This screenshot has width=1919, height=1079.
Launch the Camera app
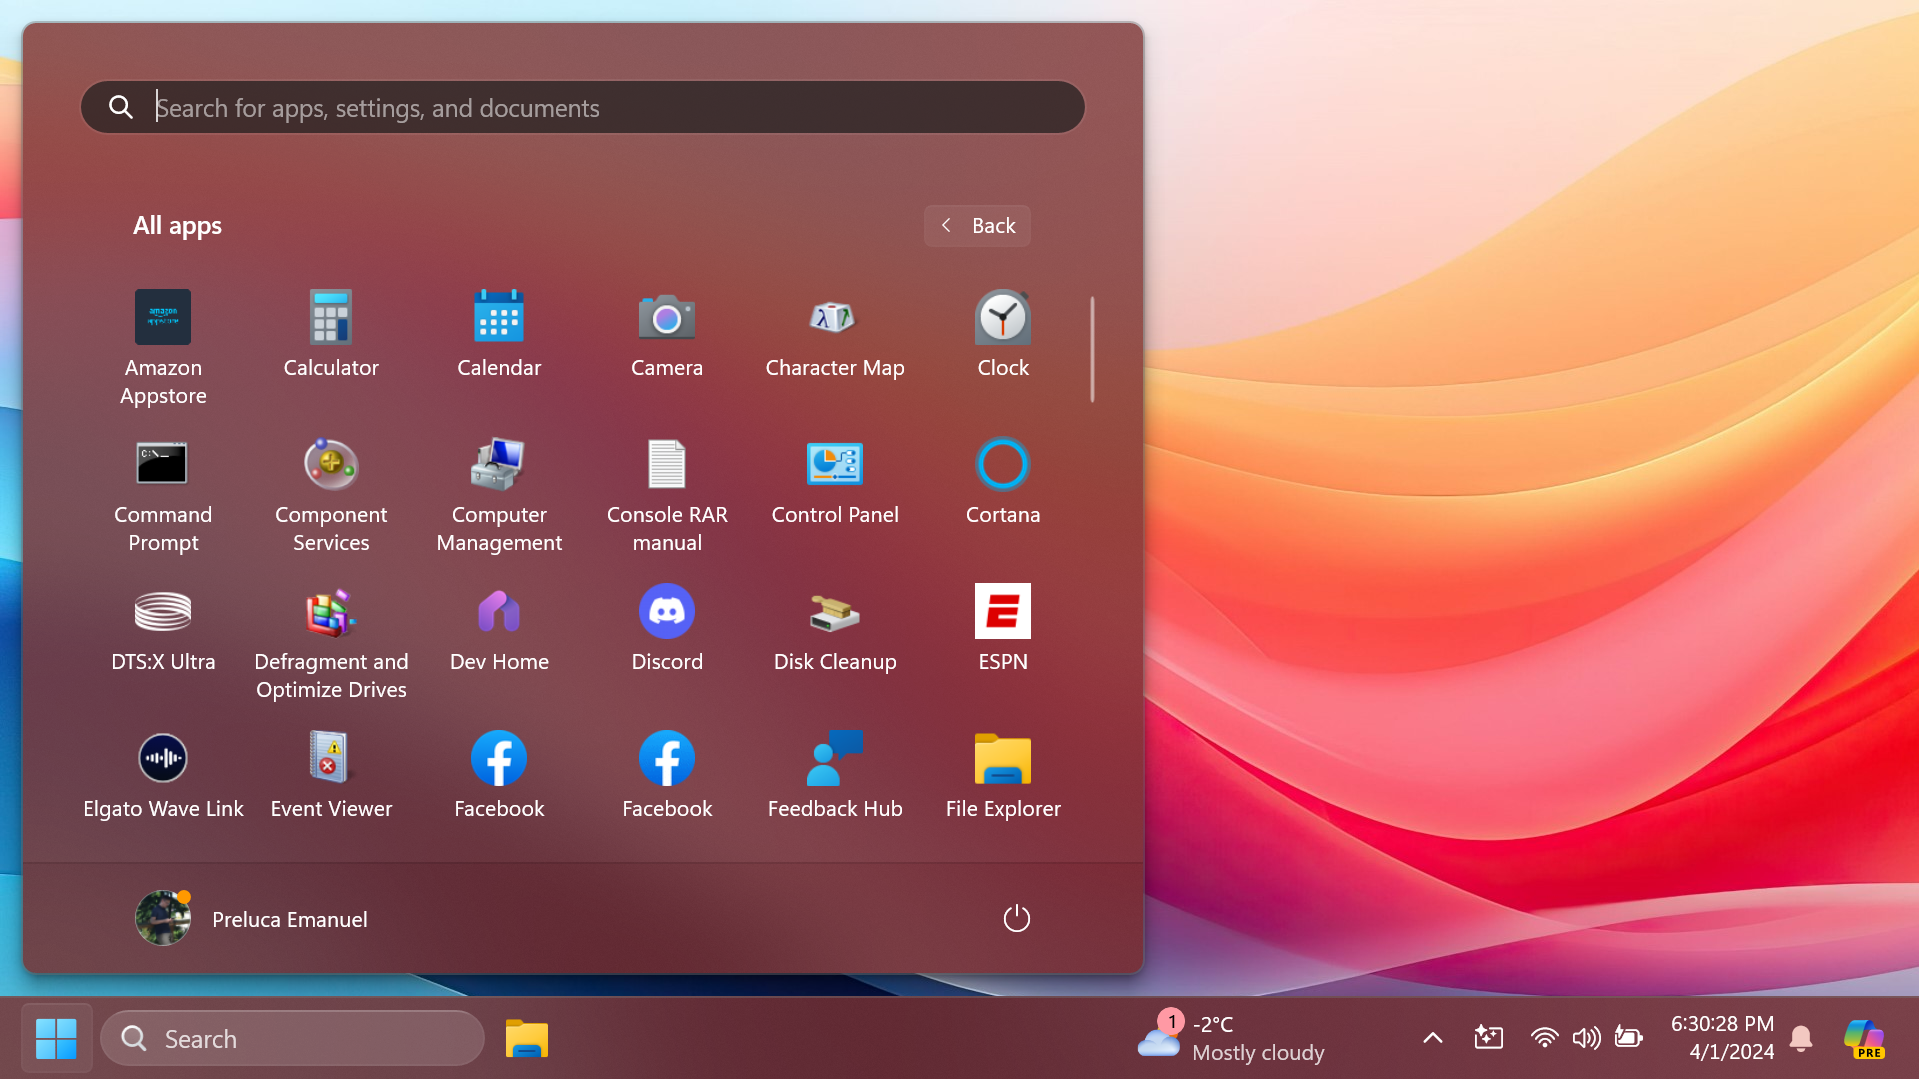tap(667, 334)
